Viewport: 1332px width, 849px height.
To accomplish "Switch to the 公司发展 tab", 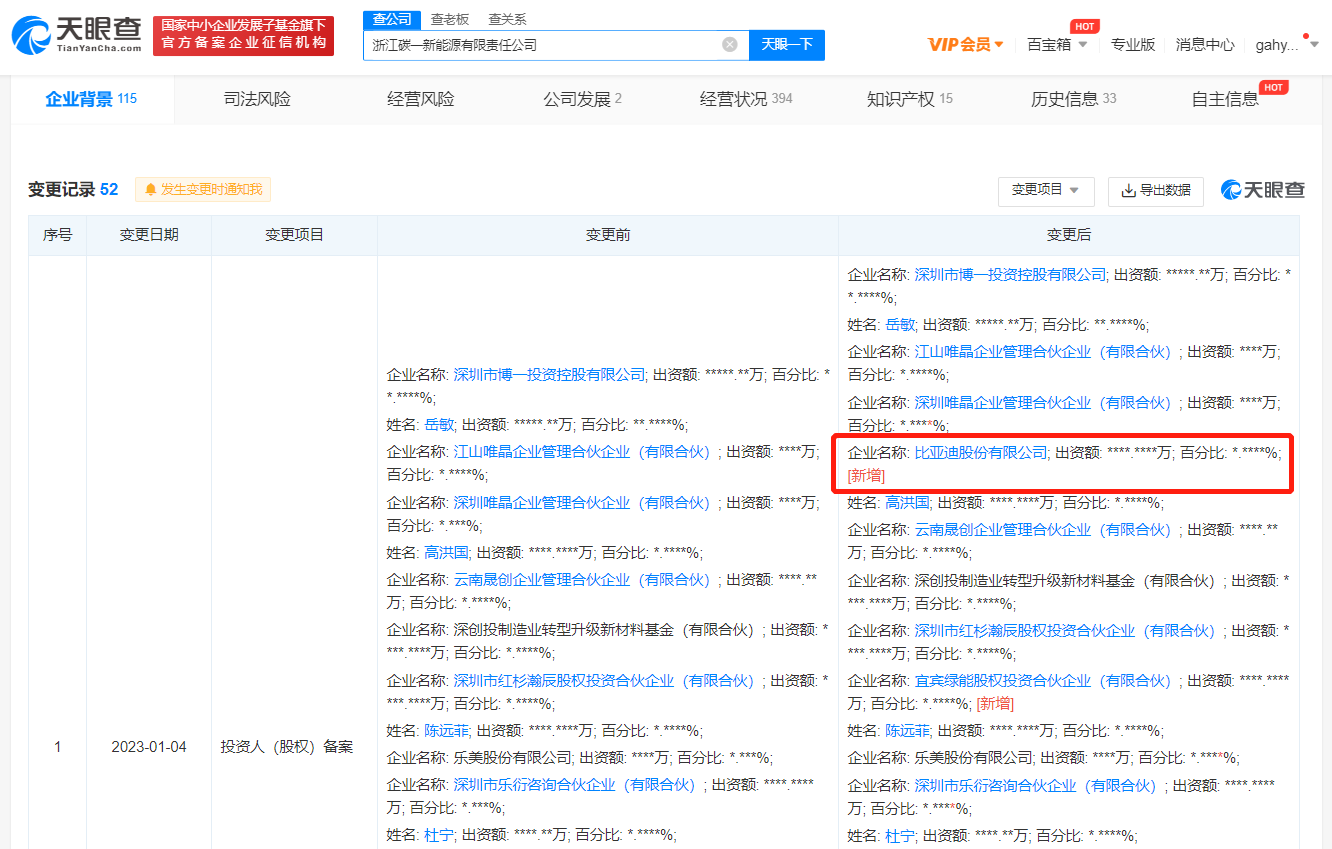I will point(583,99).
